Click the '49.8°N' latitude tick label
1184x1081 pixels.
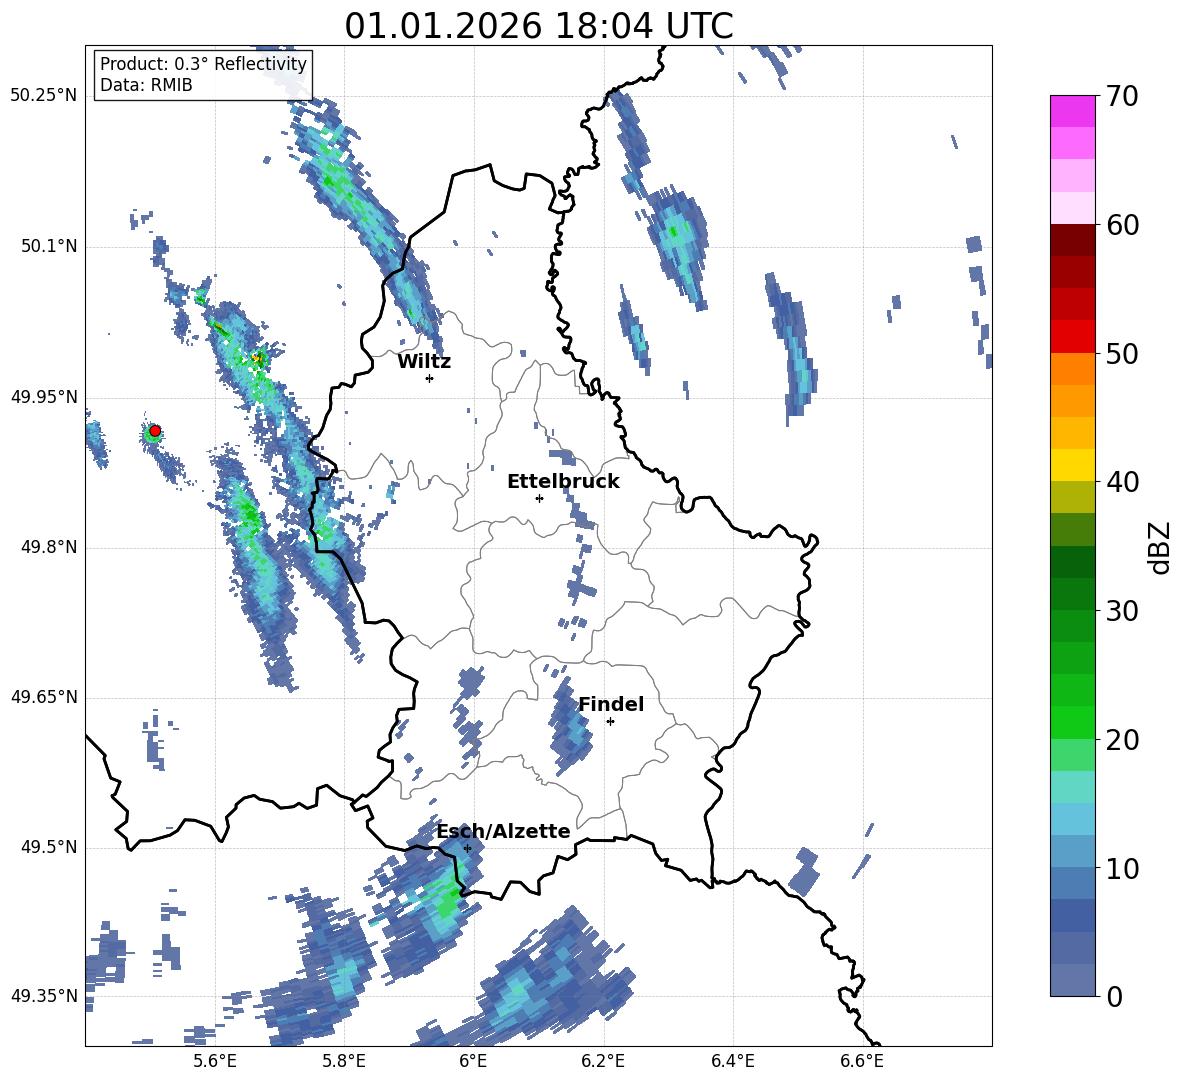click(48, 547)
